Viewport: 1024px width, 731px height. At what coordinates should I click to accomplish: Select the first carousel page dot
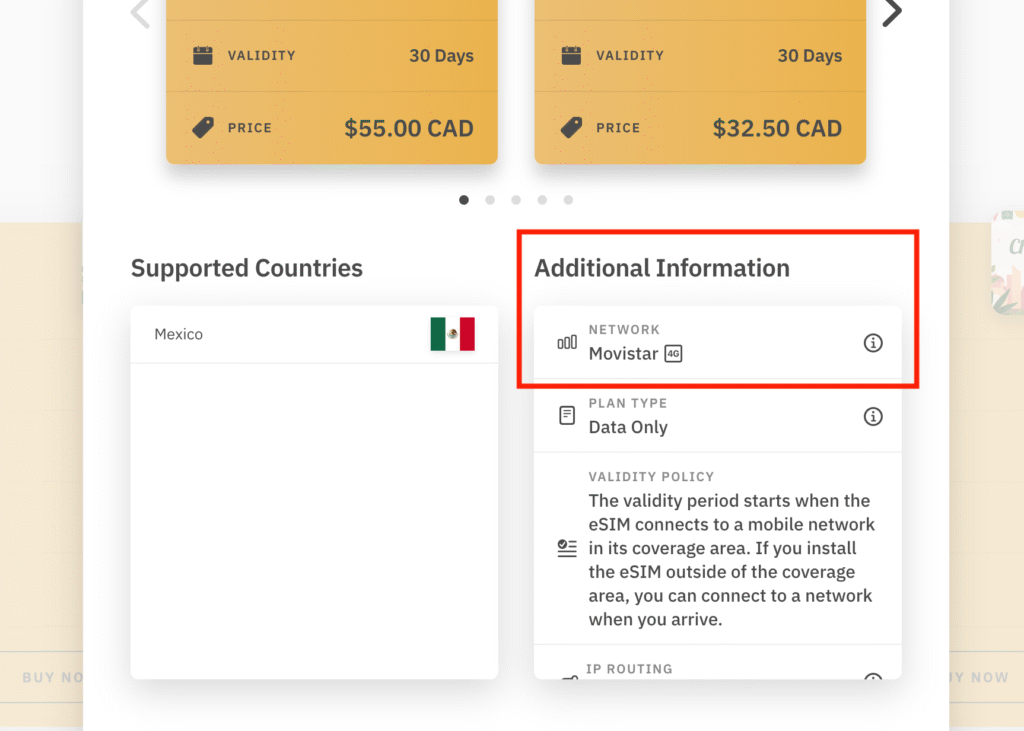point(464,200)
